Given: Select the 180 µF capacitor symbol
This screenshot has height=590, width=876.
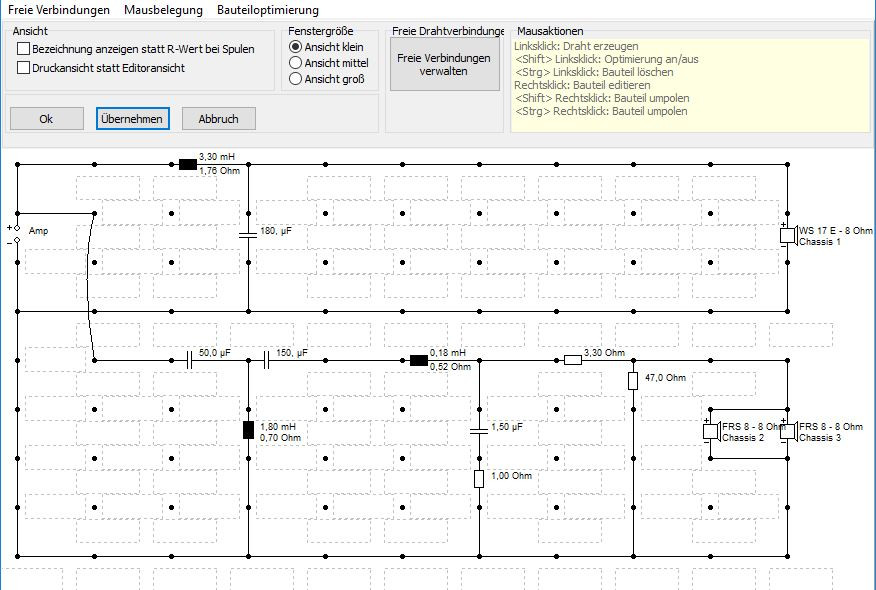Looking at the screenshot, I should pyautogui.click(x=248, y=235).
